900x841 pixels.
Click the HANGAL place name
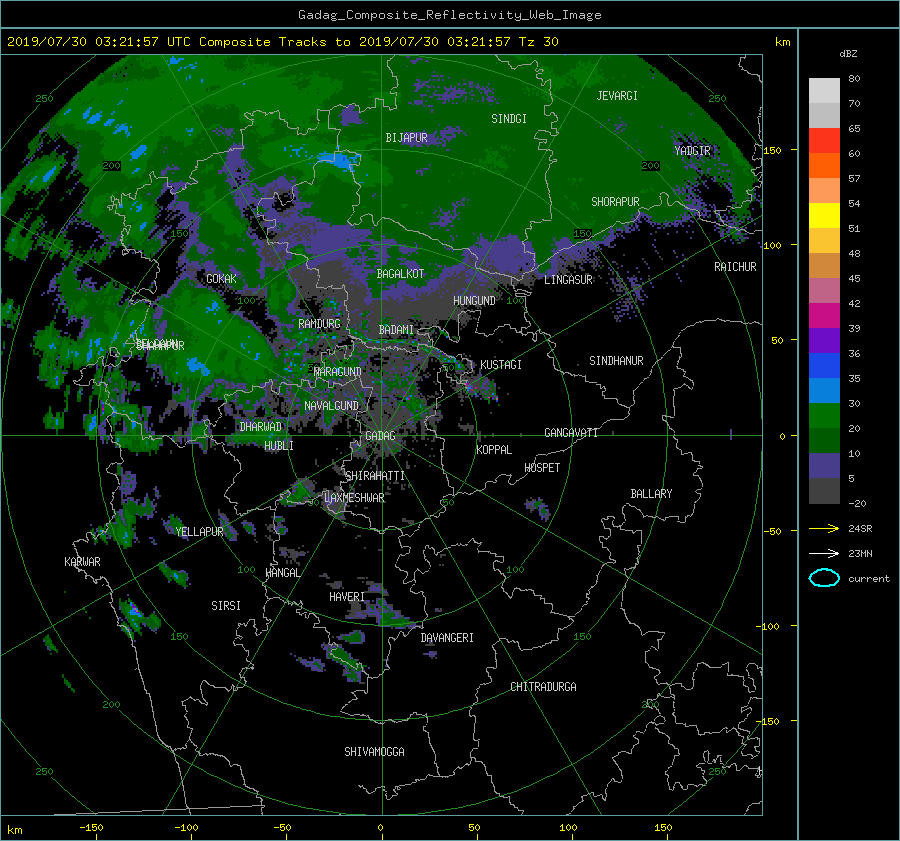pyautogui.click(x=282, y=573)
